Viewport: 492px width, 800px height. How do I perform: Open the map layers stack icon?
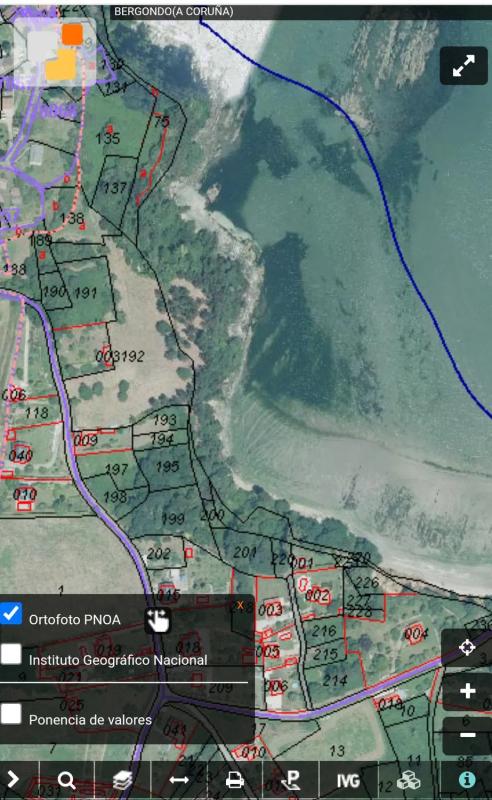122,780
